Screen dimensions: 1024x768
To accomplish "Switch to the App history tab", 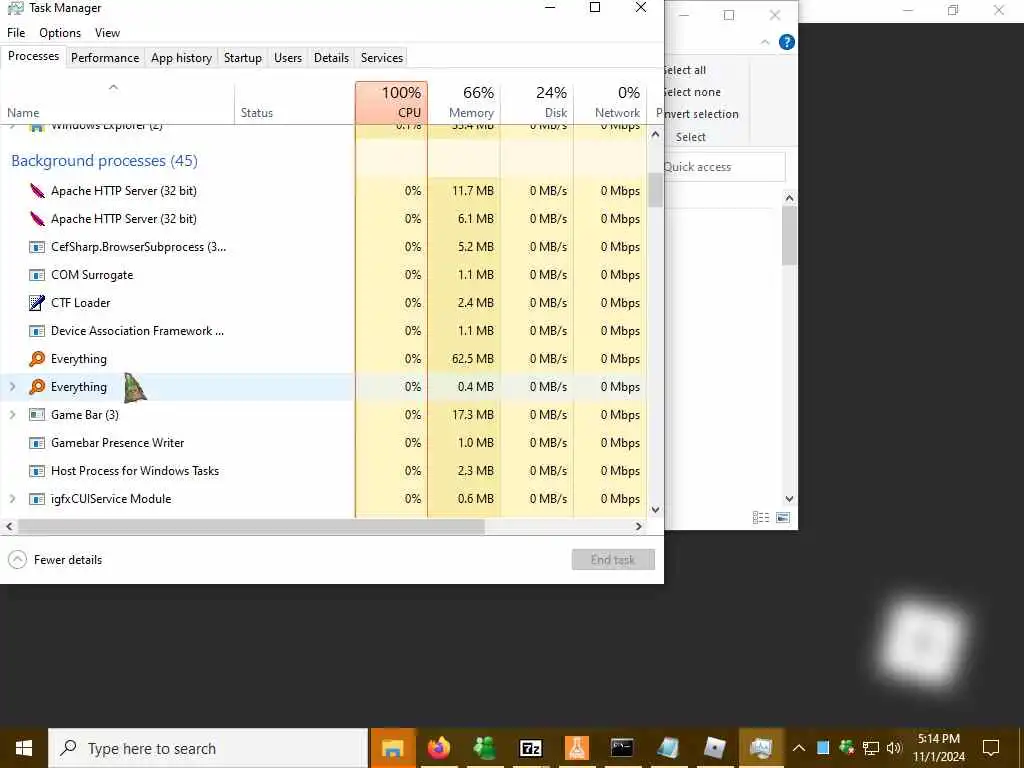I will [182, 57].
